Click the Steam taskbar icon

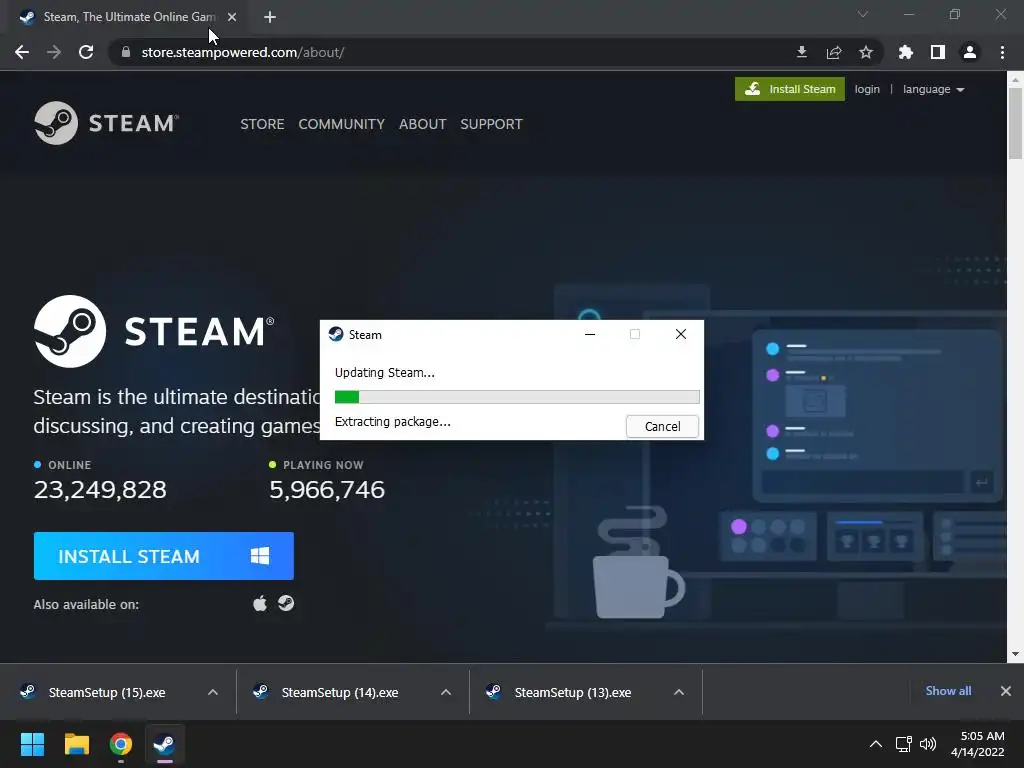pos(165,744)
